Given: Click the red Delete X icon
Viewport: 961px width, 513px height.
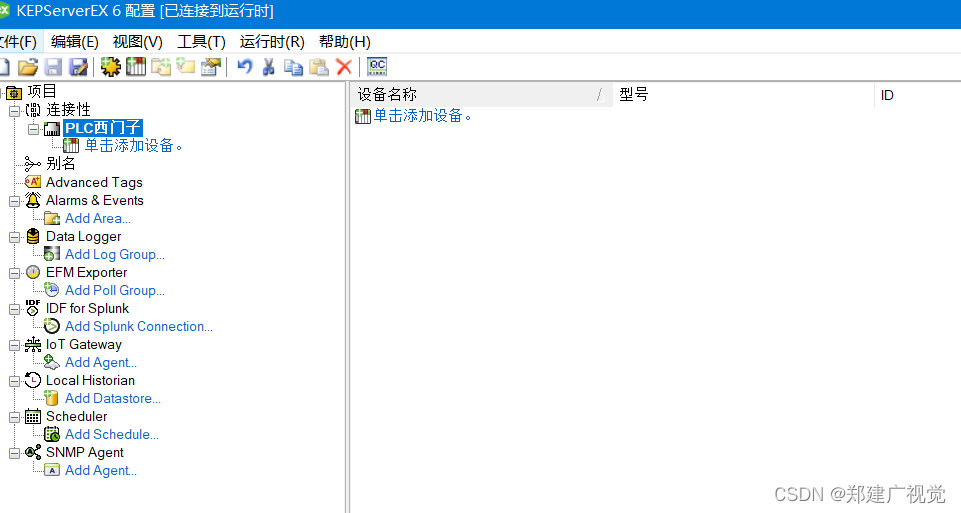Looking at the screenshot, I should pos(344,67).
